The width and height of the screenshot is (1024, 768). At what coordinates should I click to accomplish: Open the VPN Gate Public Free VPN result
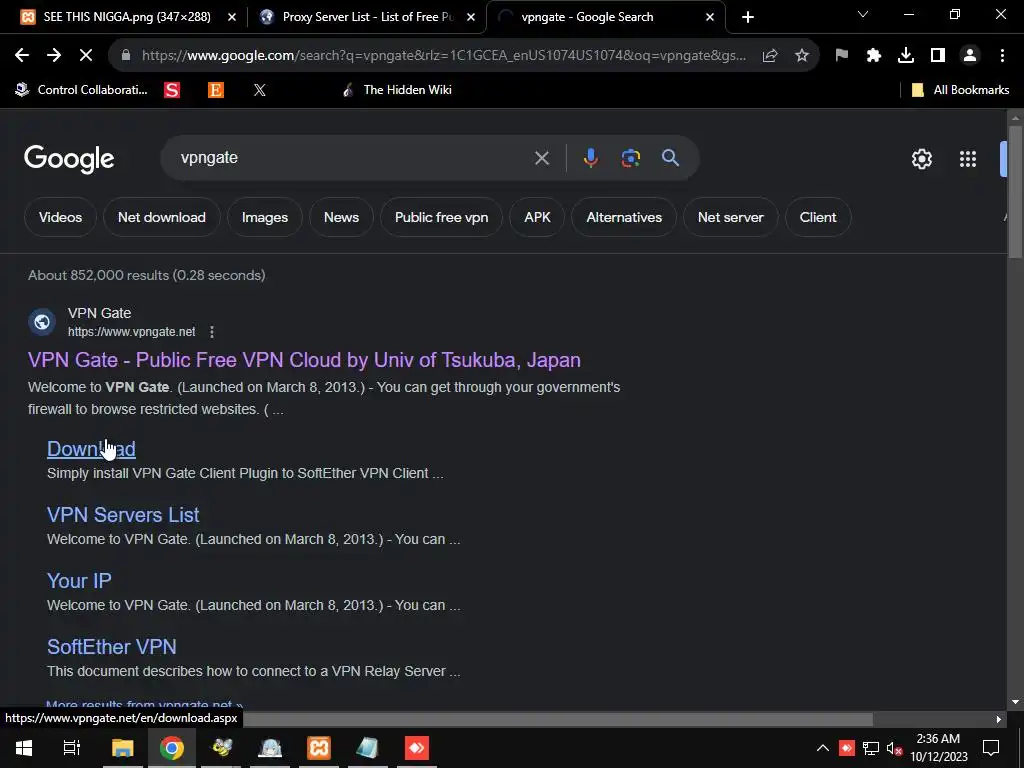304,360
